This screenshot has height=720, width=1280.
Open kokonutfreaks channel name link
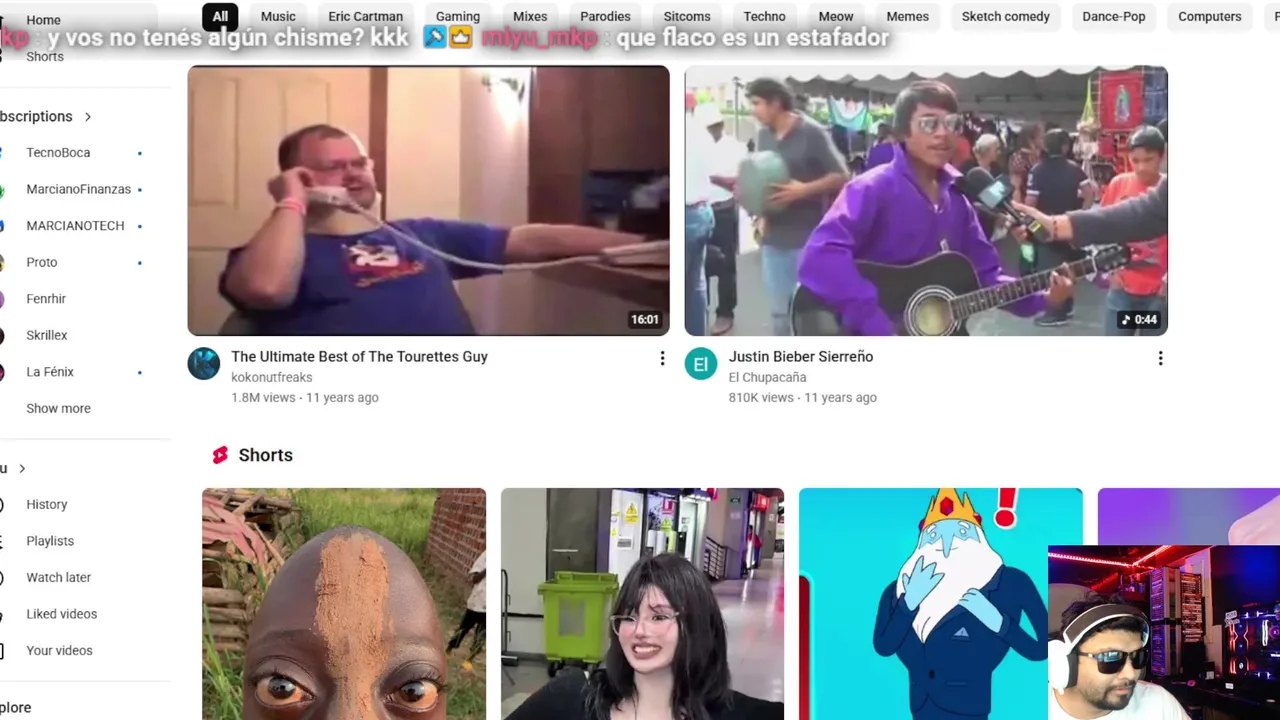point(272,377)
